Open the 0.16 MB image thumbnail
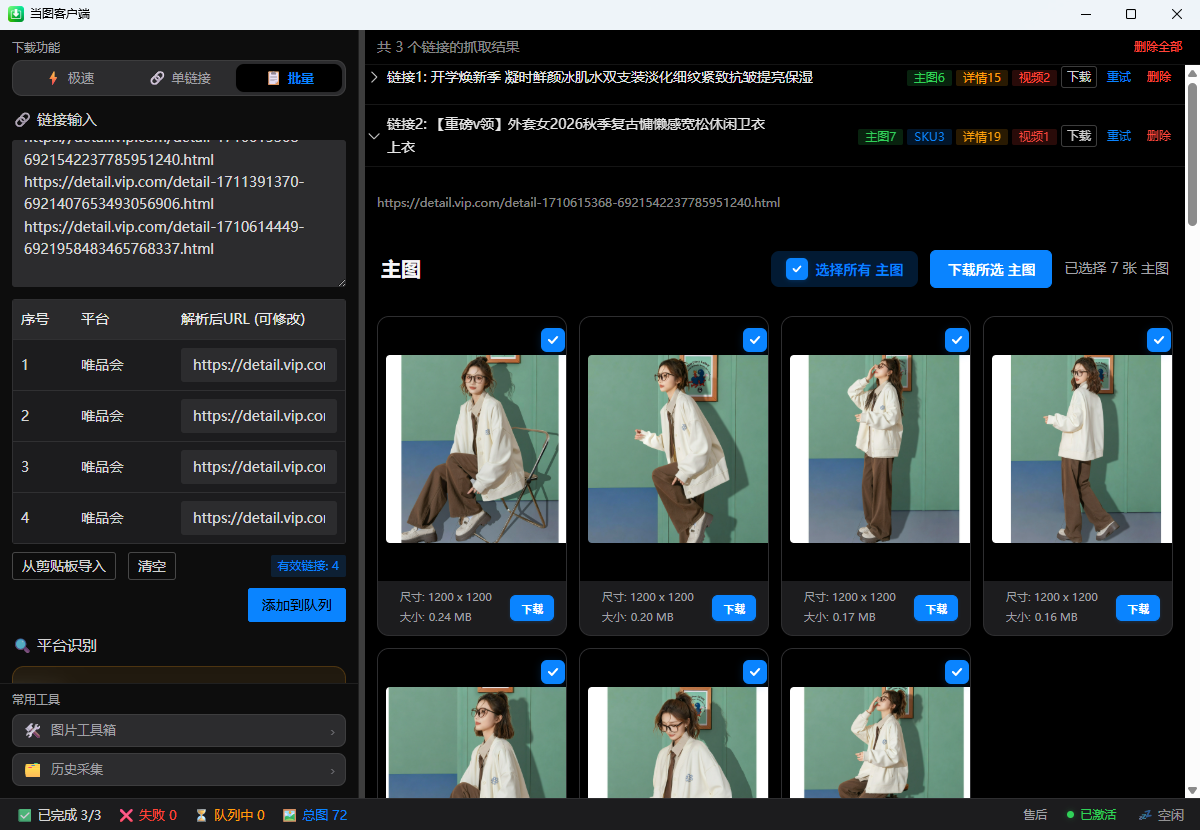The image size is (1200, 830). pos(1082,449)
